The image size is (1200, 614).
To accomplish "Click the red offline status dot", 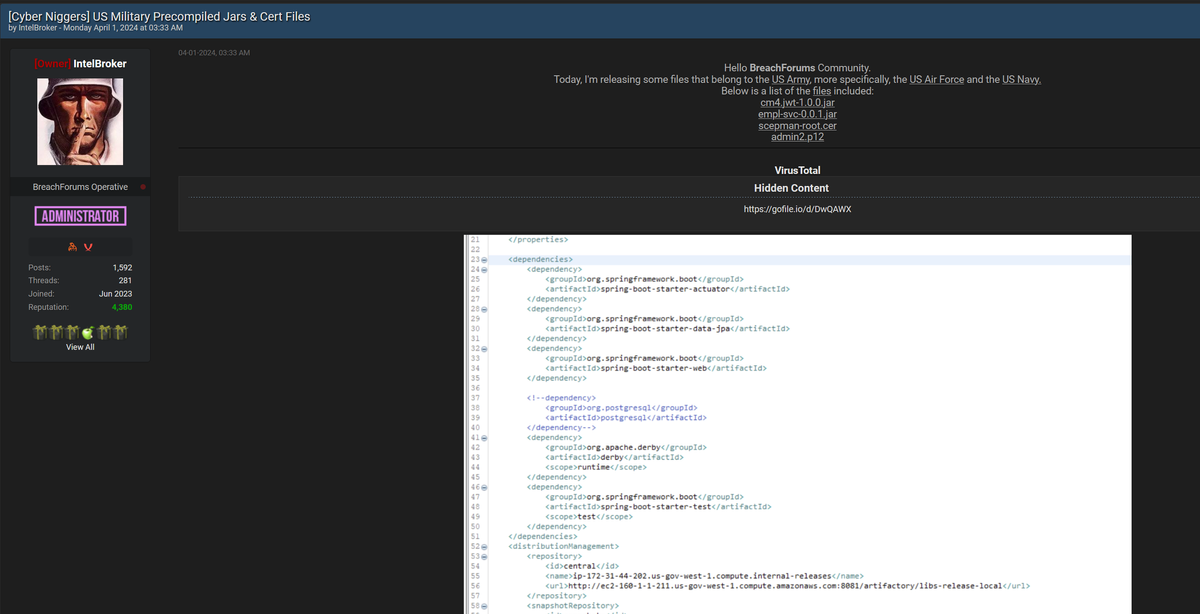I will 143,187.
